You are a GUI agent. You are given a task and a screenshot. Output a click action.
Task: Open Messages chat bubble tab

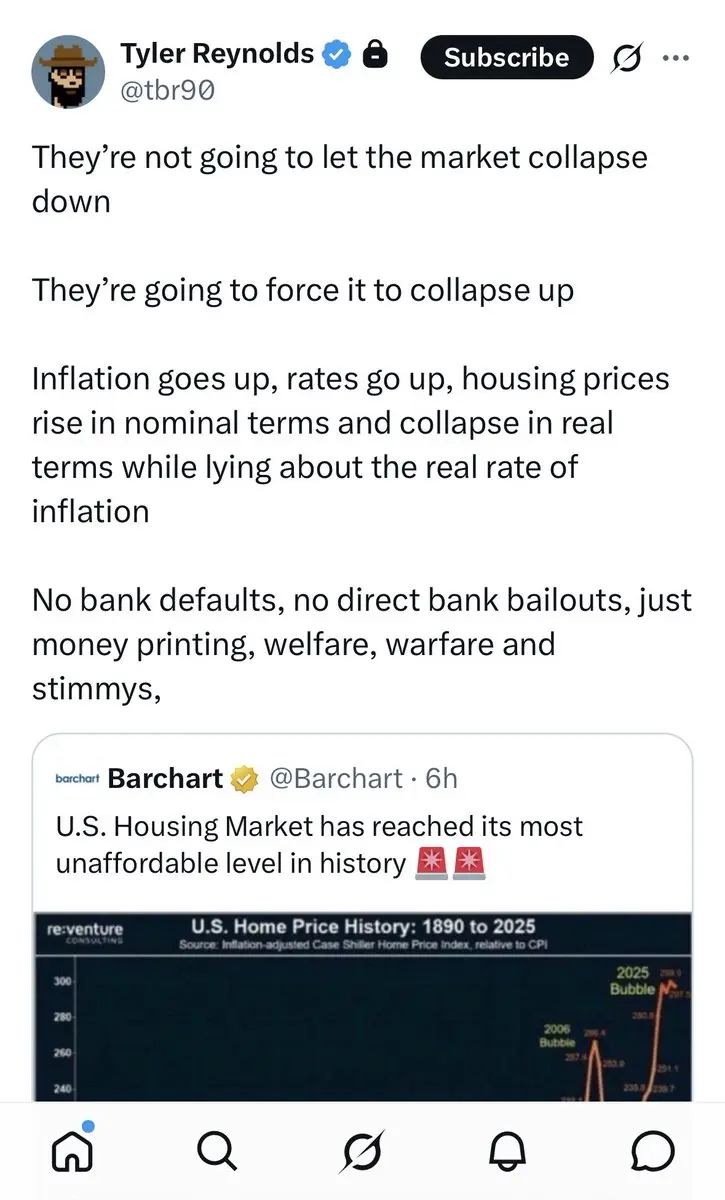[653, 1152]
